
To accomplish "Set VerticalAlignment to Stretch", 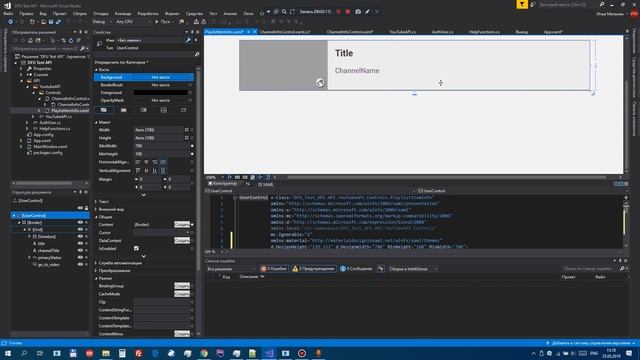I will click(163, 170).
